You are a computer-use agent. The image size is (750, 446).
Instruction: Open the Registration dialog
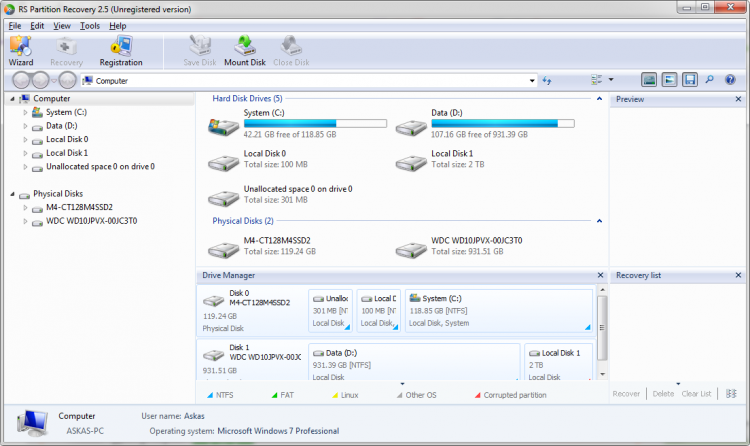(121, 51)
